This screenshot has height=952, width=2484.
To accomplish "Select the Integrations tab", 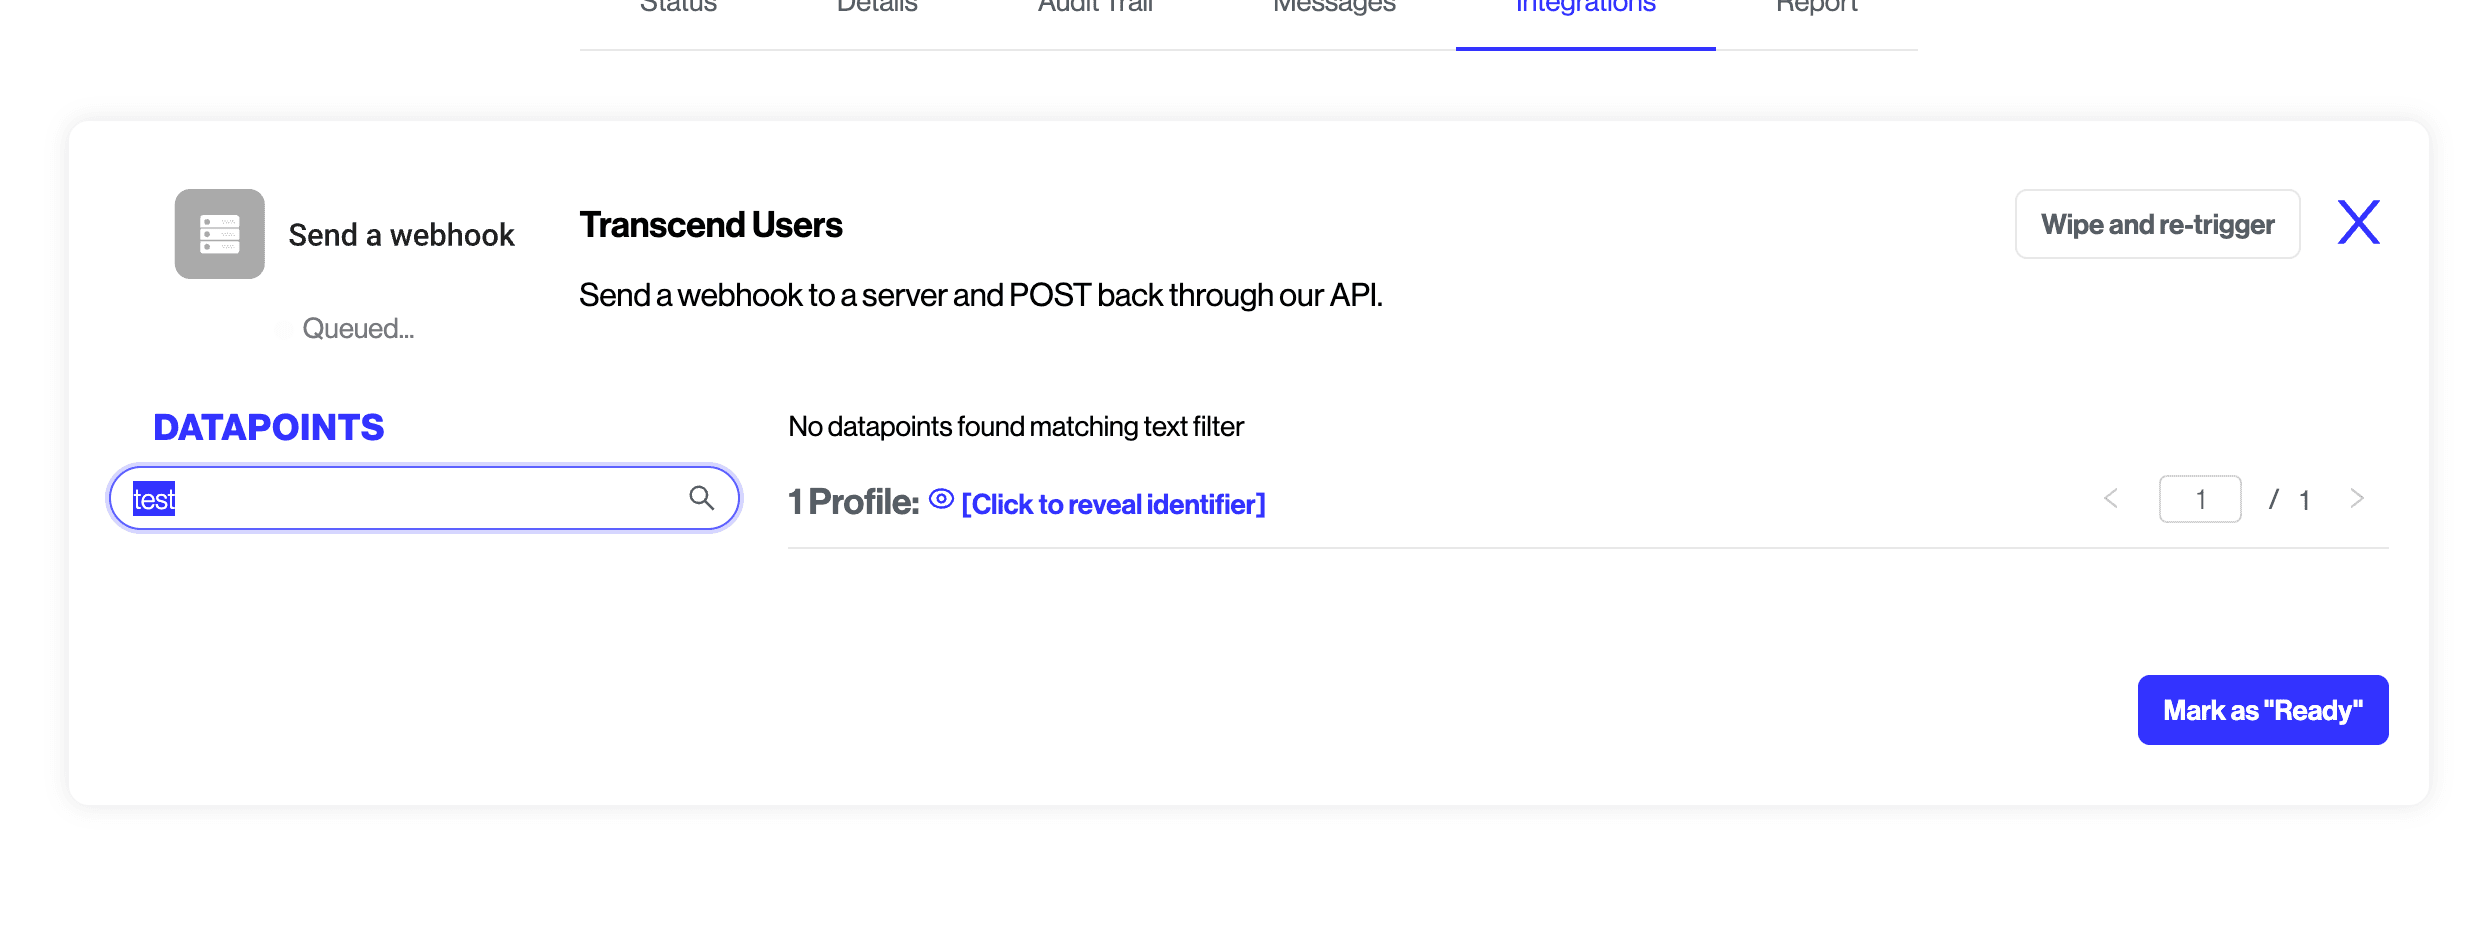I will click(1584, 8).
